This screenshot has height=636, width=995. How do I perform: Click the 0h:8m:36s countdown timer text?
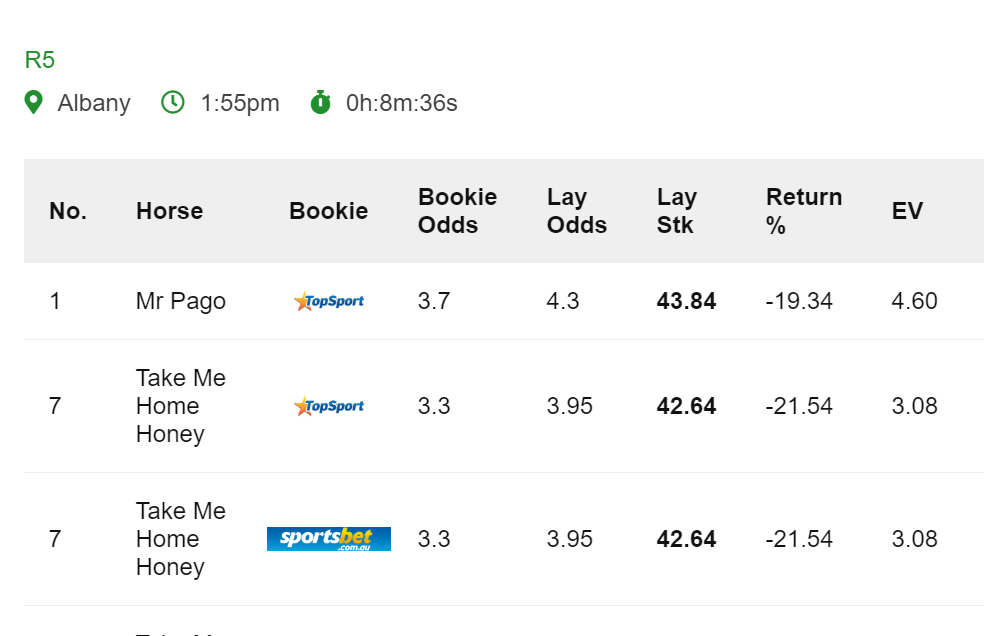tap(402, 103)
